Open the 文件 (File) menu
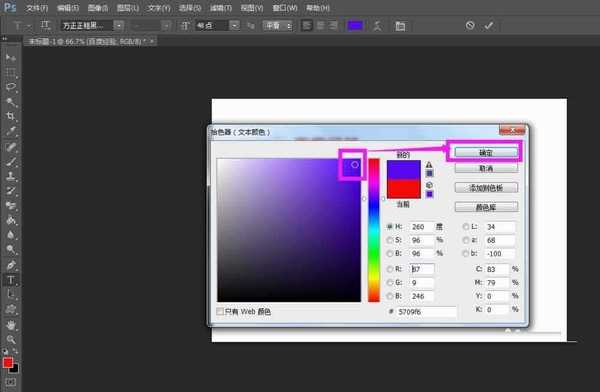Screen dimensions: 600x392 tap(37, 8)
